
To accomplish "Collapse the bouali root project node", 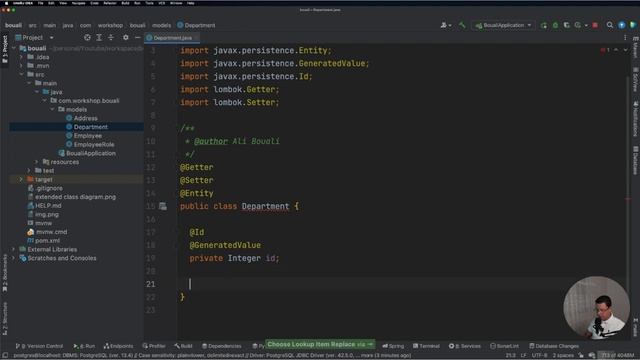I will click(x=14, y=48).
